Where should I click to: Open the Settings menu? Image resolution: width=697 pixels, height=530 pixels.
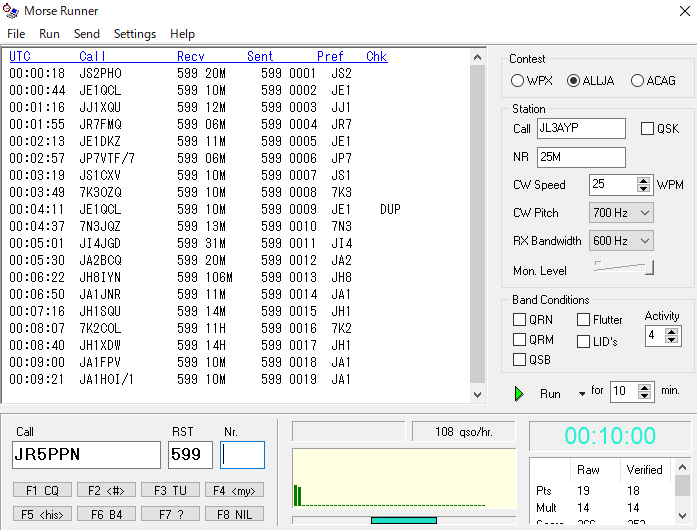[135, 34]
